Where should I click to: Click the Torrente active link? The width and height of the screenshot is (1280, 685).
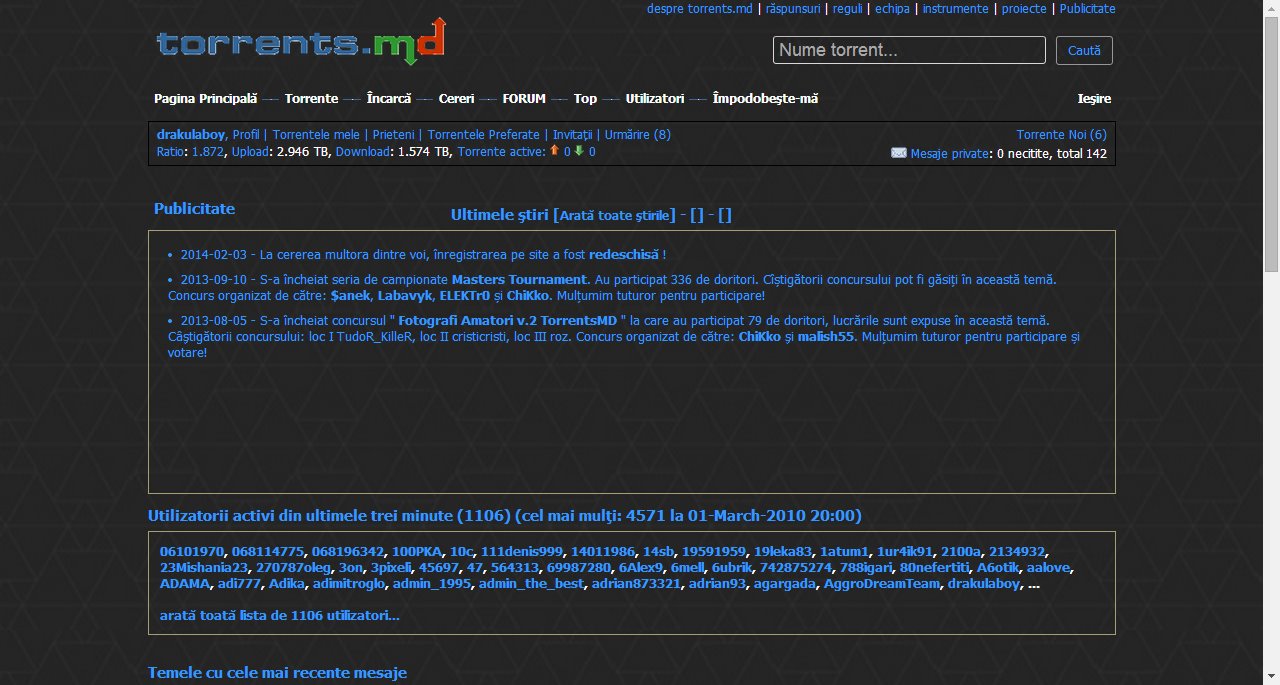(x=500, y=152)
